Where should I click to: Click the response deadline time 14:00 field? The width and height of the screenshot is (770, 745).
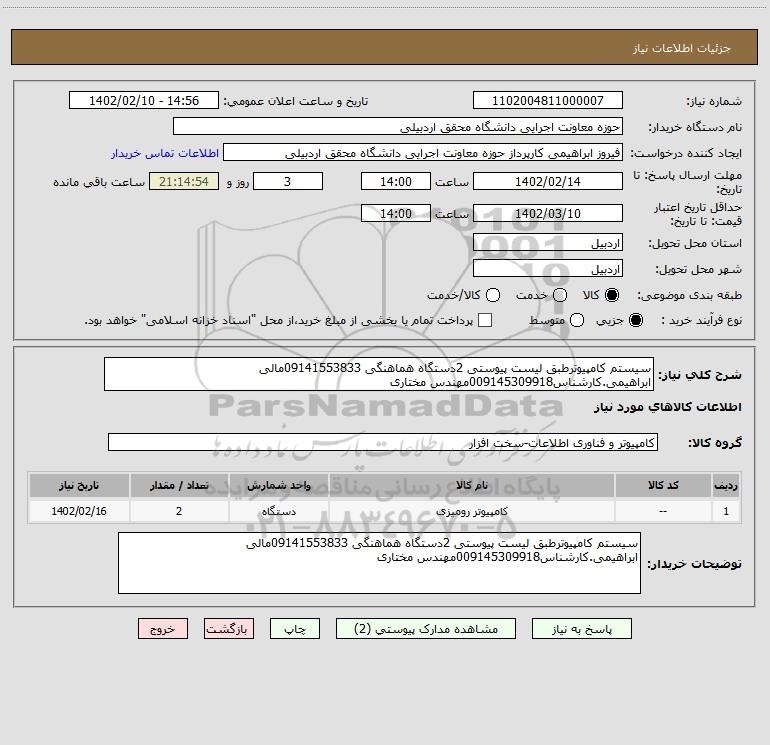(x=396, y=181)
